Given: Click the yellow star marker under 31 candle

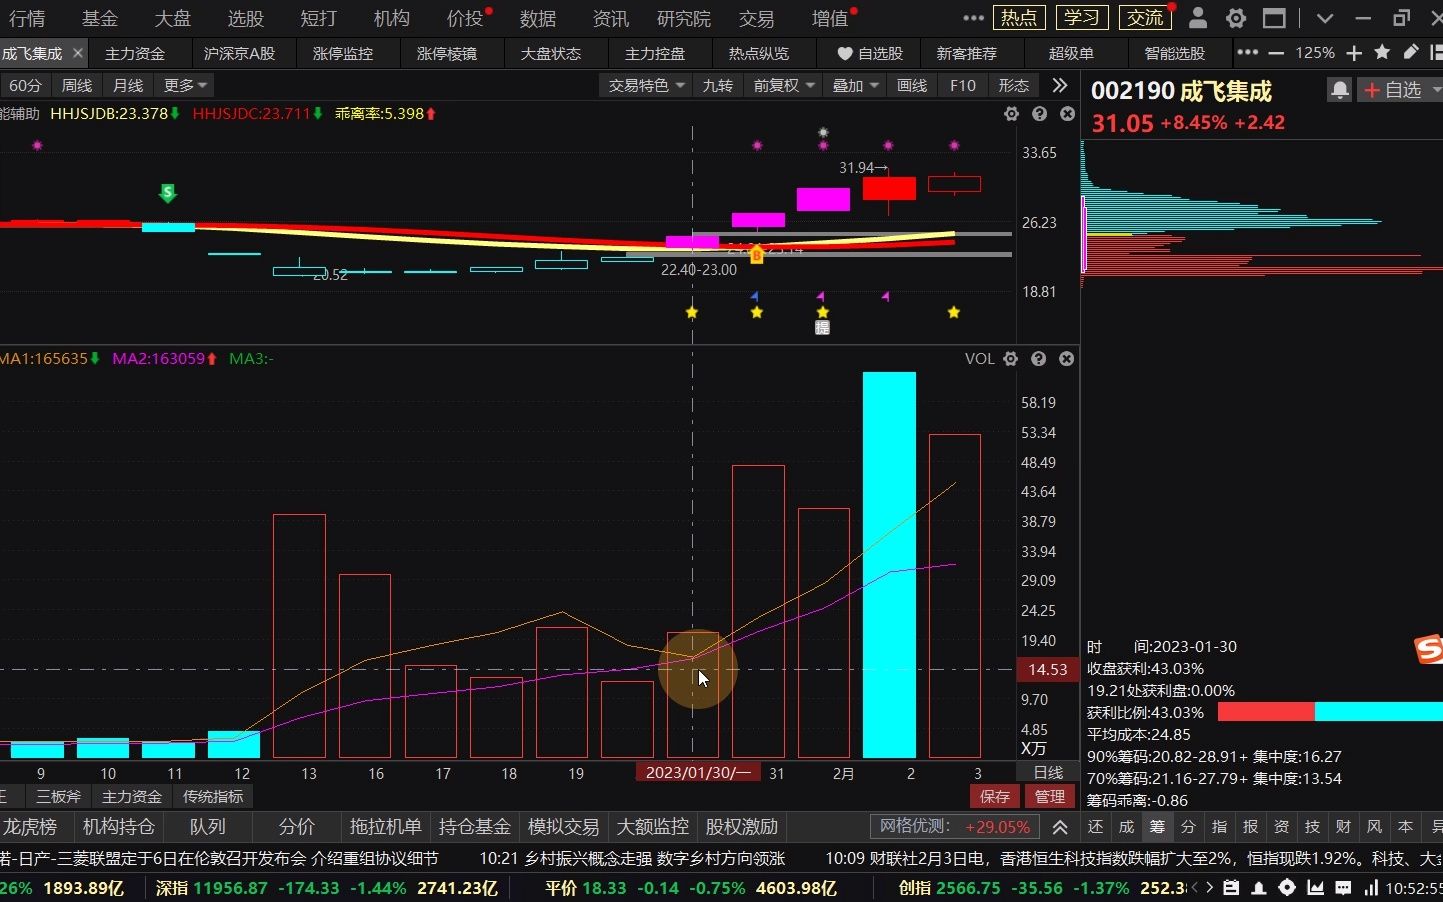Looking at the screenshot, I should point(757,312).
